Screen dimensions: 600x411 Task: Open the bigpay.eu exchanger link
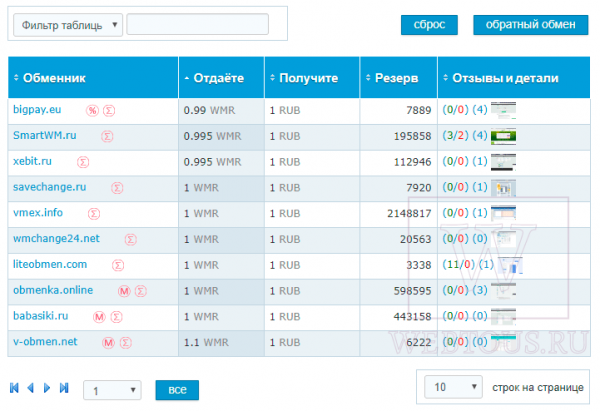[x=37, y=109]
